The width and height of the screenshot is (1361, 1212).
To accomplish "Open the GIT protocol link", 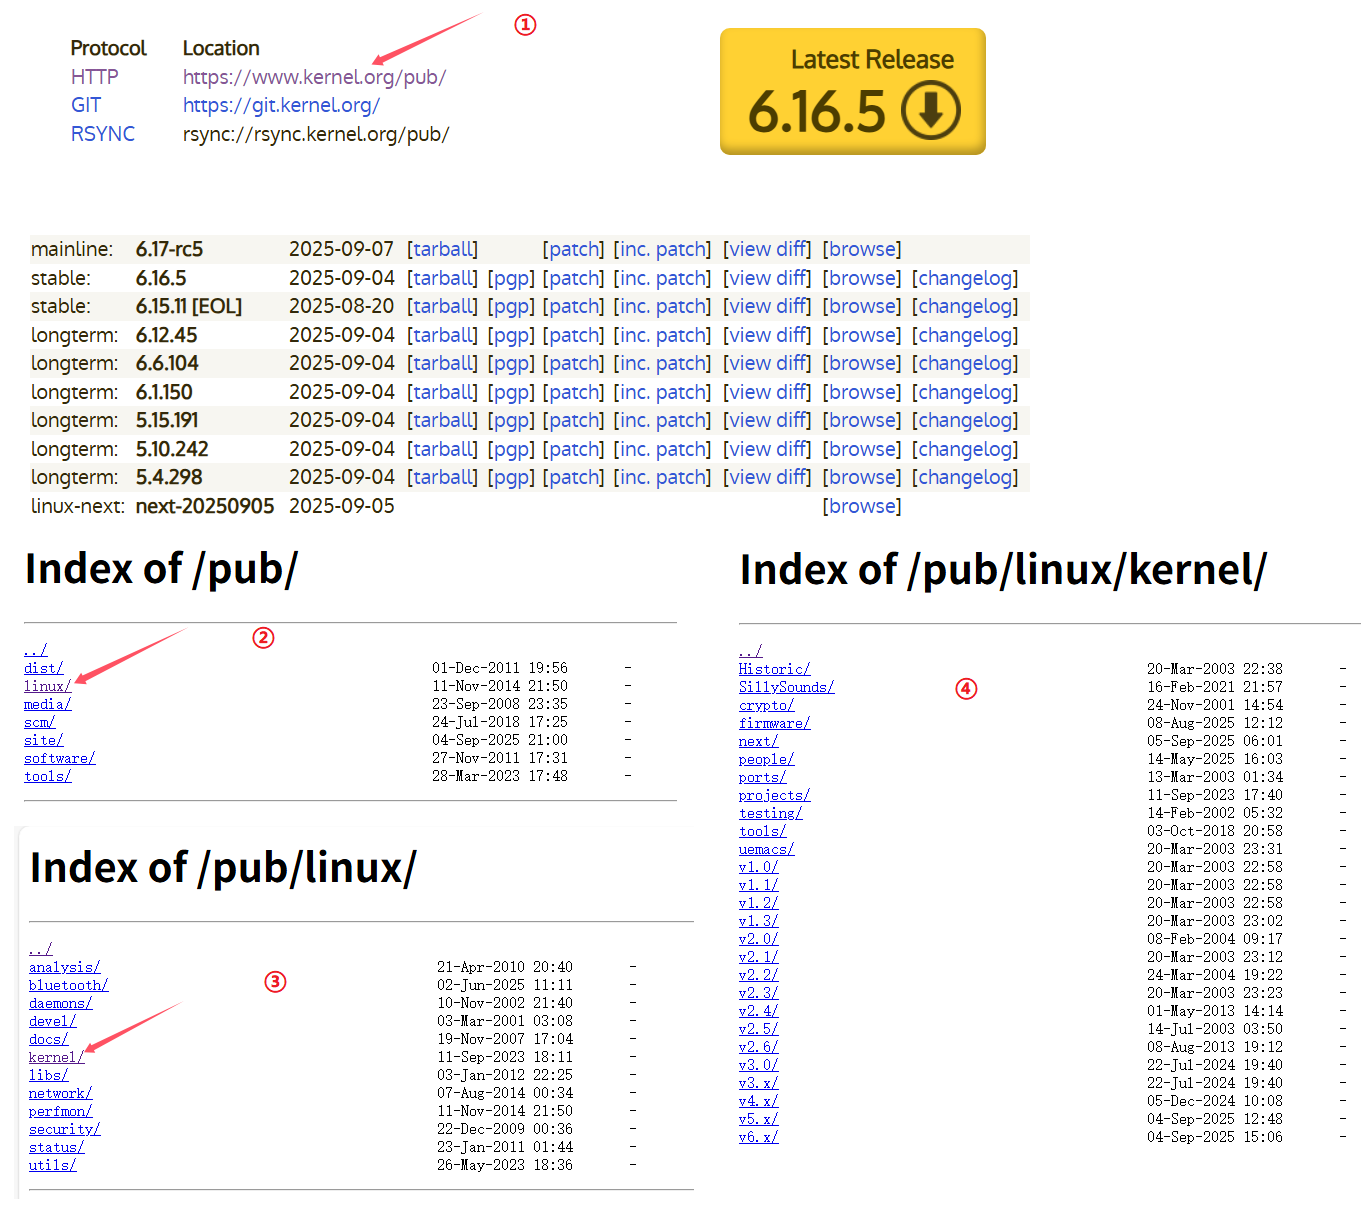I will [x=86, y=105].
